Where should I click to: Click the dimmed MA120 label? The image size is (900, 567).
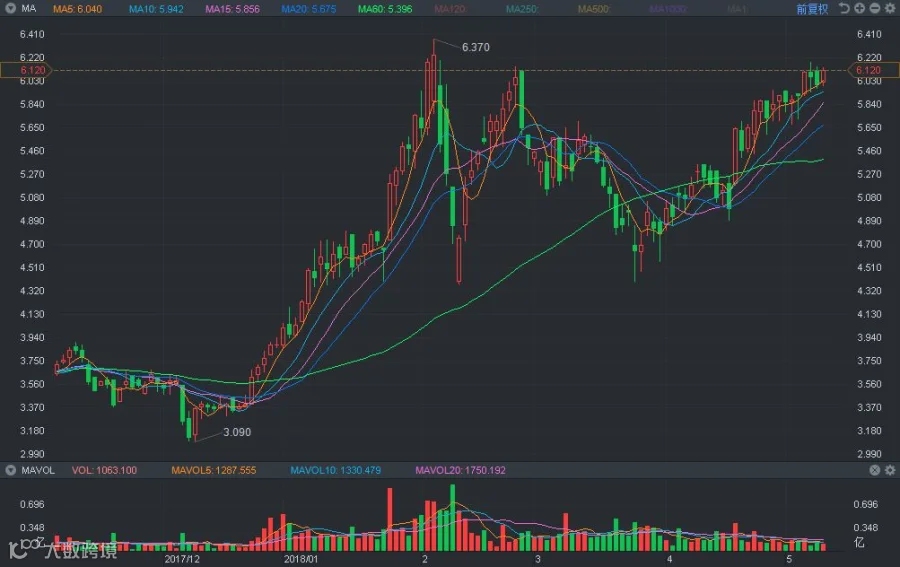[450, 9]
